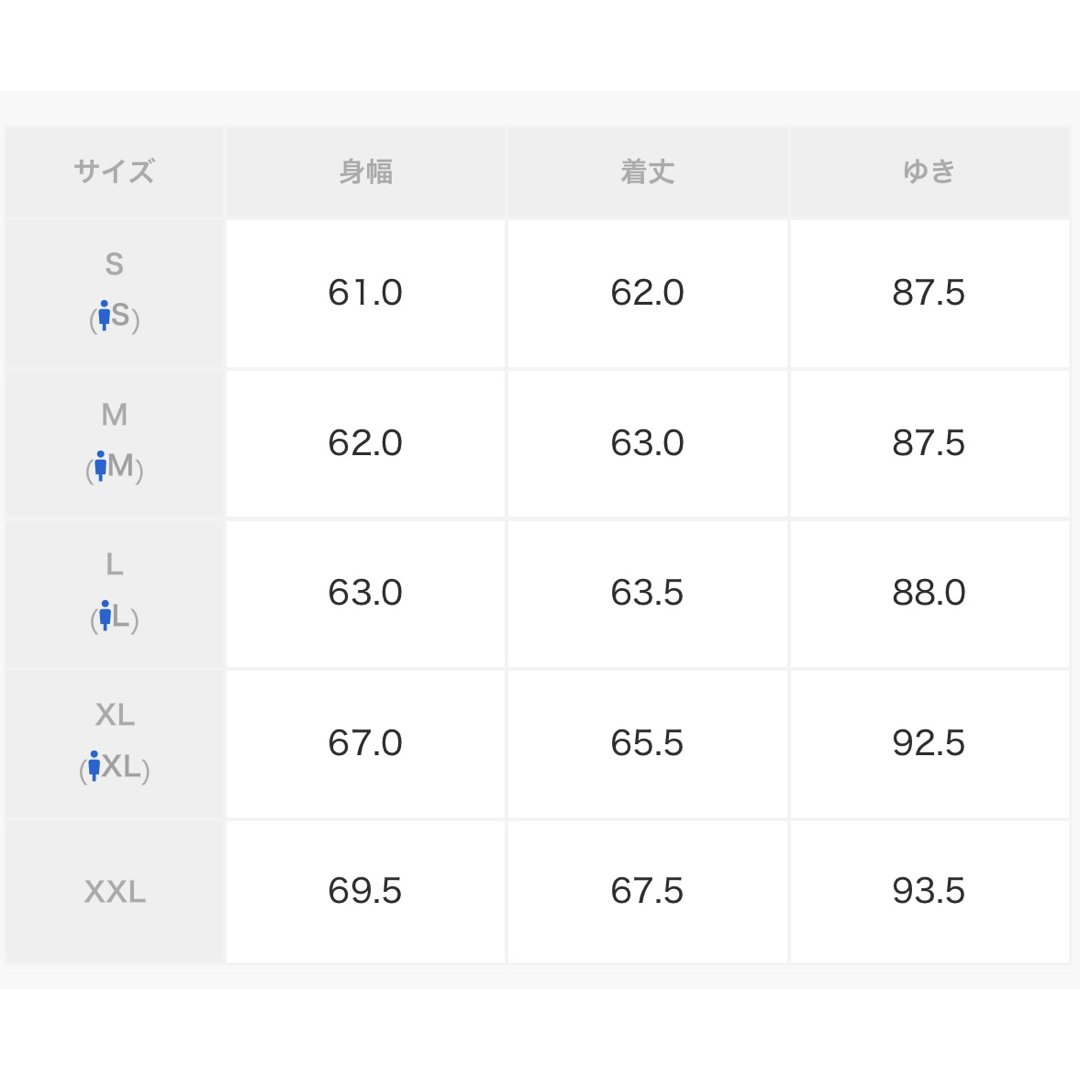Select the 着丈 column header
Image resolution: width=1080 pixels, height=1080 pixels.
[647, 172]
